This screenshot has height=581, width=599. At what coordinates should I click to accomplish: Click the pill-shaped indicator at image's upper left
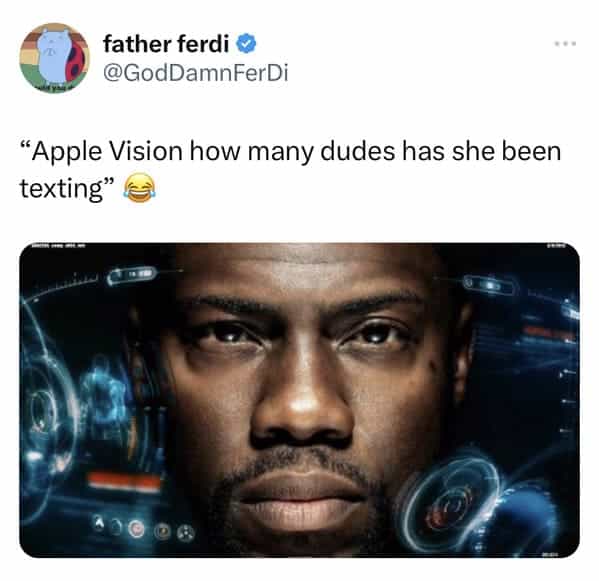(x=132, y=275)
